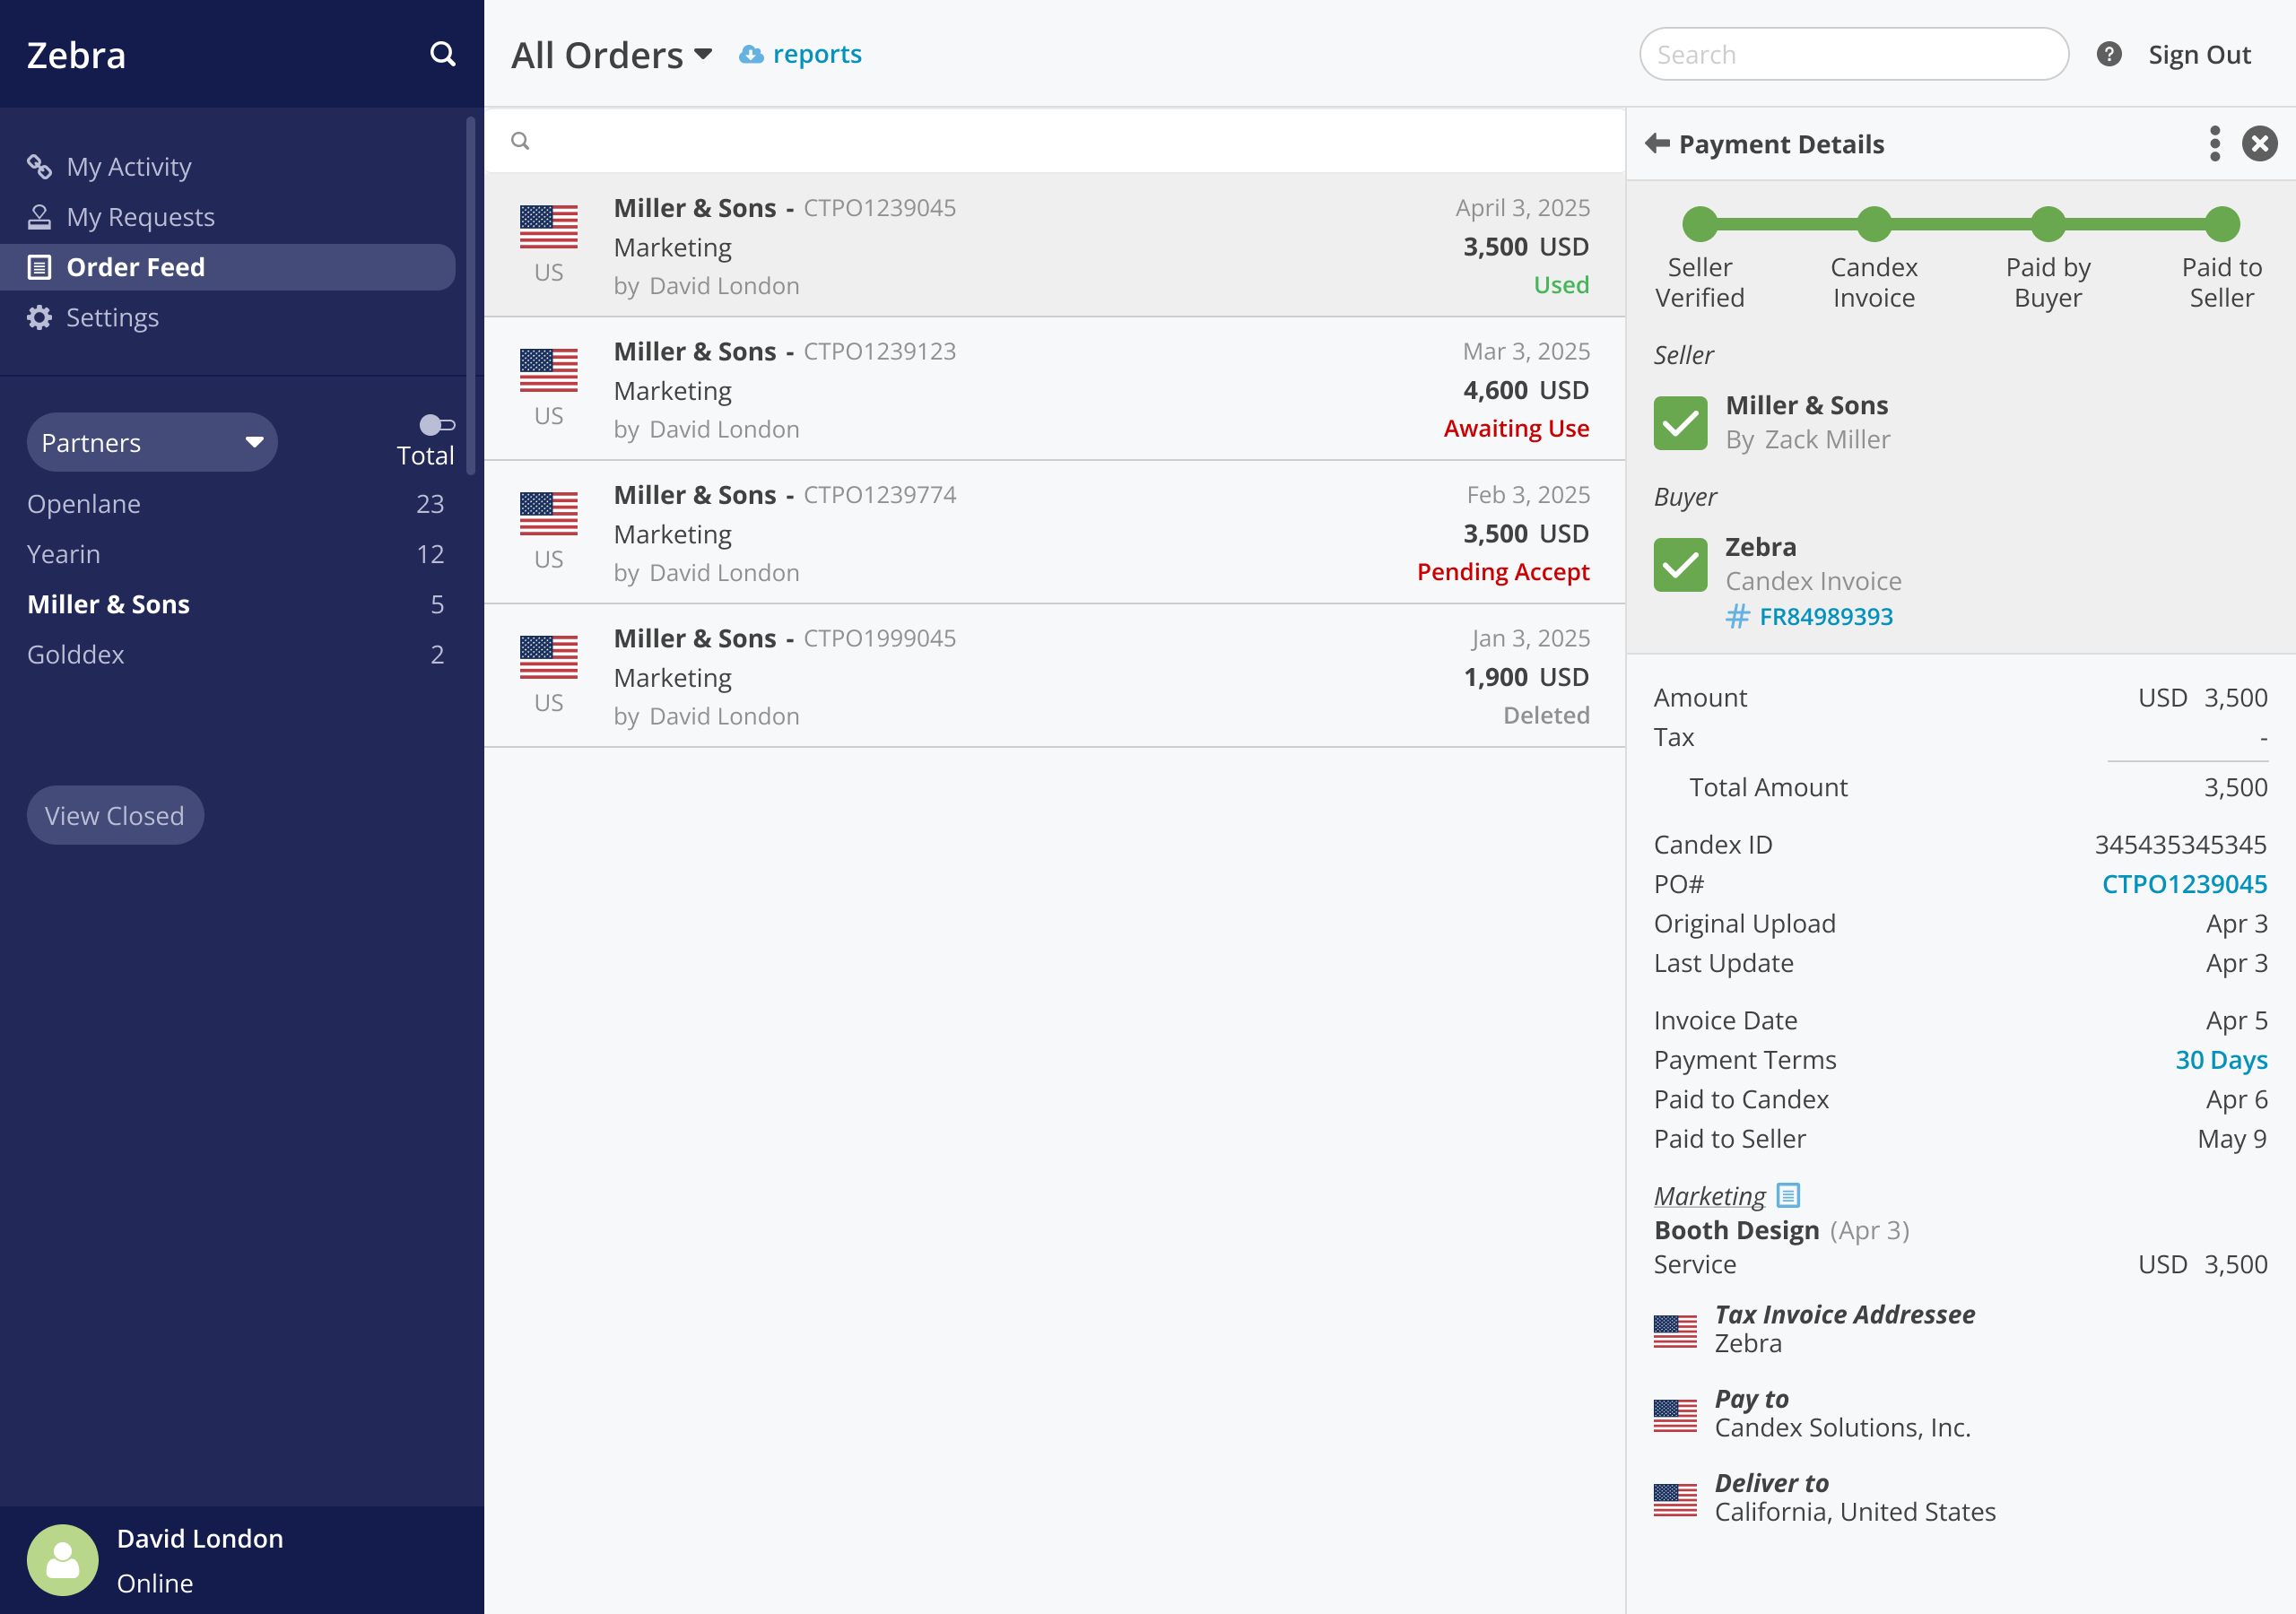This screenshot has height=1614, width=2296.
Task: Click the Paid to Seller progress node
Action: click(x=2221, y=224)
